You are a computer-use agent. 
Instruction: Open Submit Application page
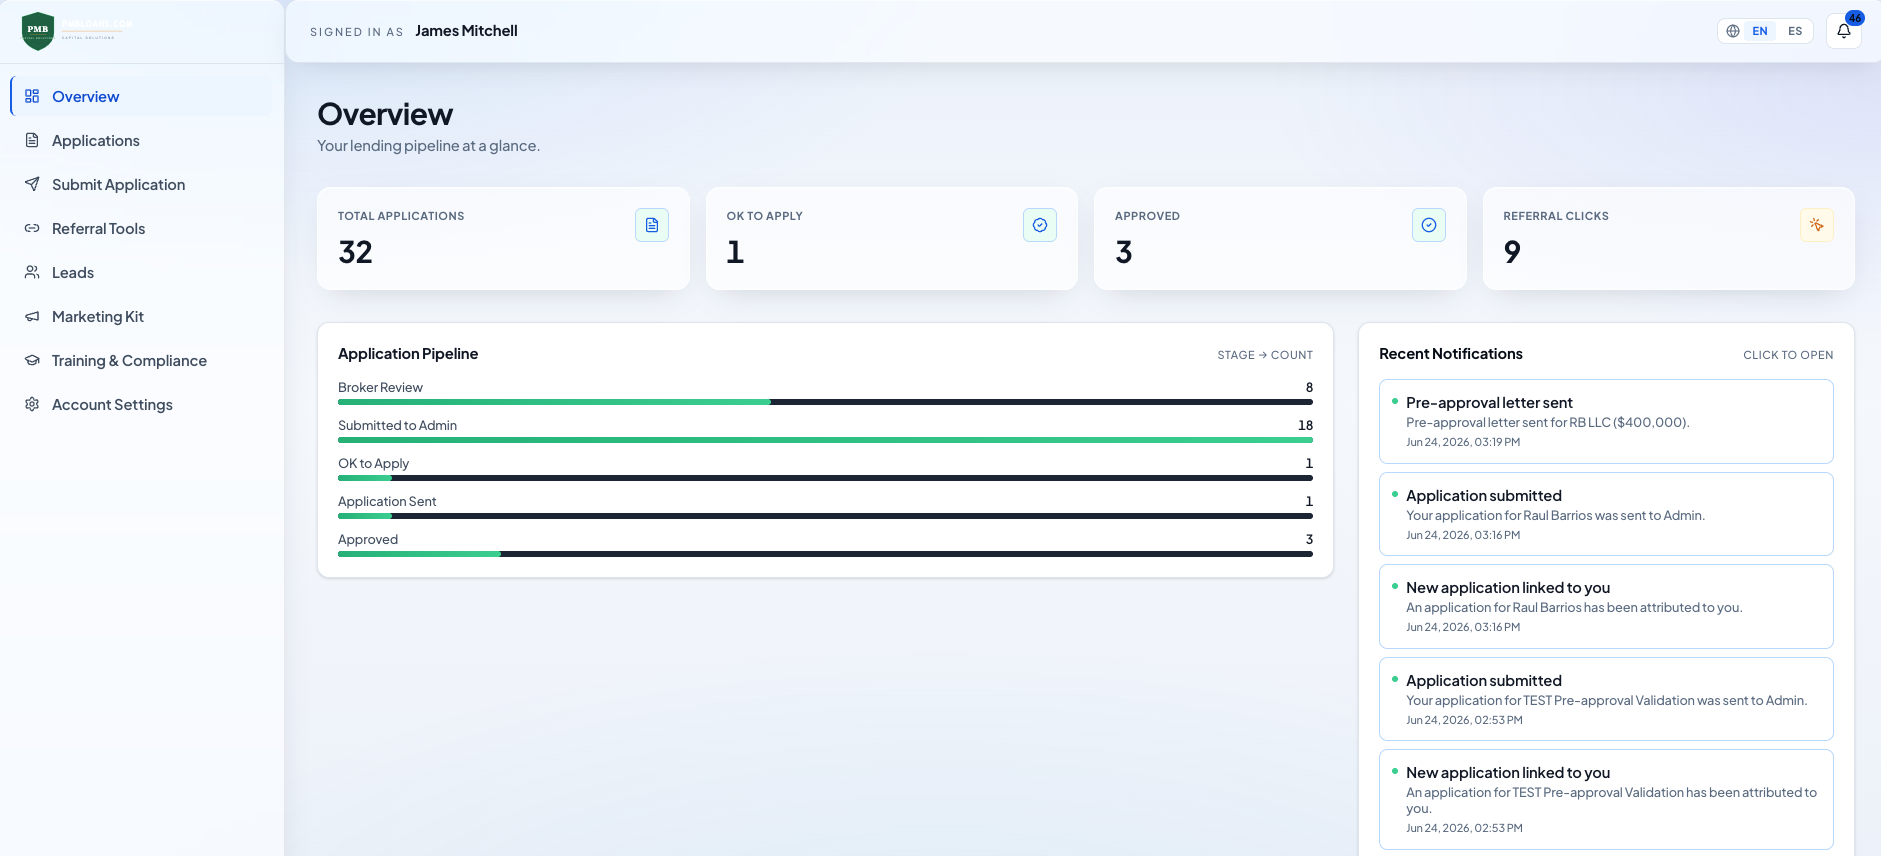141,184
